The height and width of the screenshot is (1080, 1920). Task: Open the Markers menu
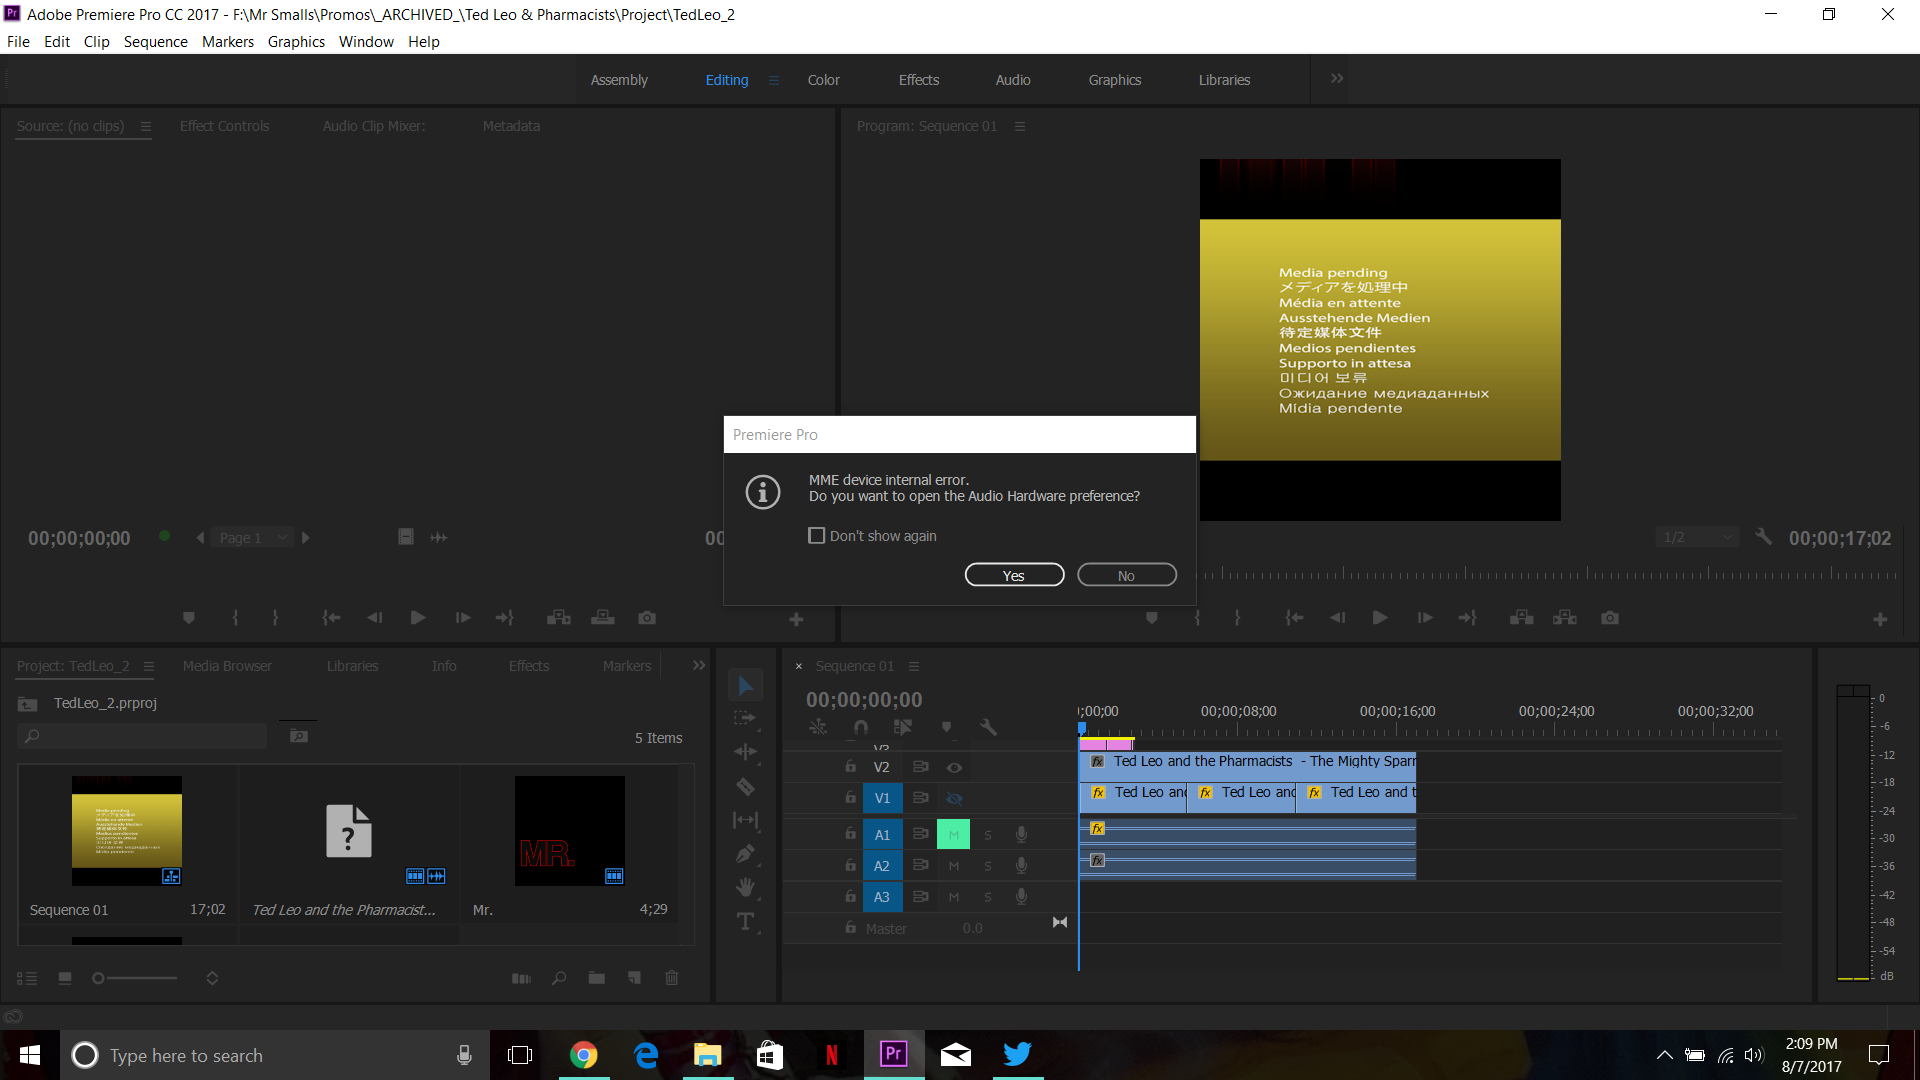click(227, 42)
